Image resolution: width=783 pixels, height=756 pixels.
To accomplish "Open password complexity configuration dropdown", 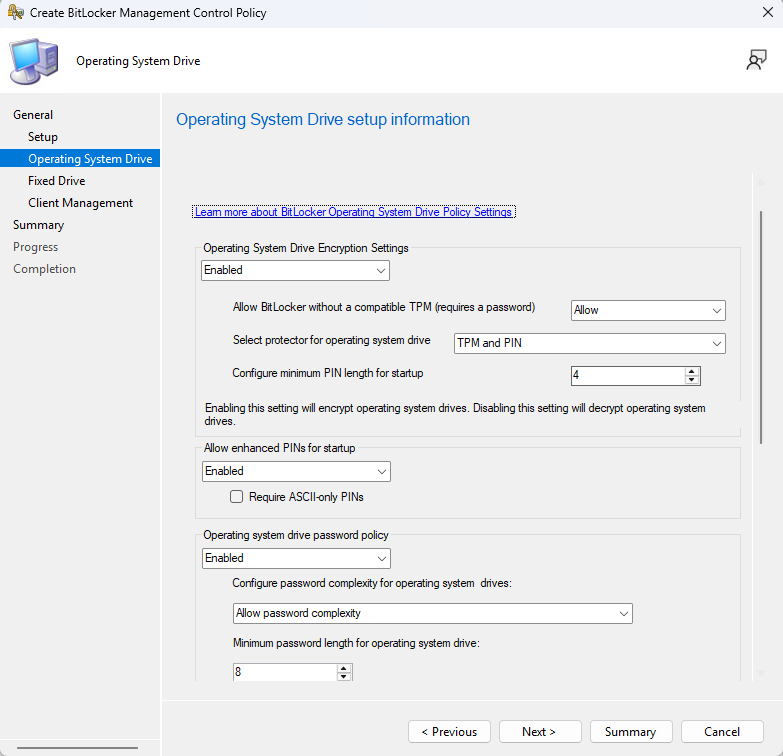I will [432, 613].
